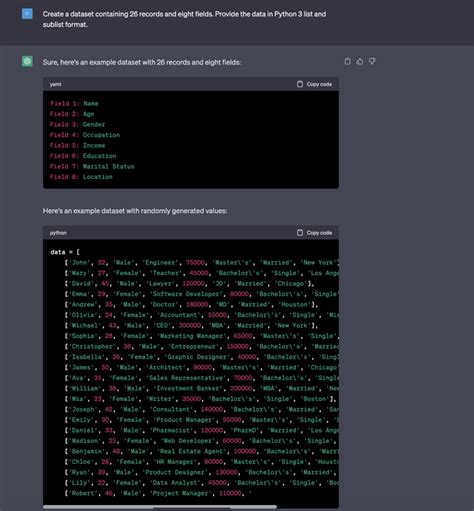The height and width of the screenshot is (511, 474).
Task: Give the response a thumbs down
Action: tap(372, 61)
